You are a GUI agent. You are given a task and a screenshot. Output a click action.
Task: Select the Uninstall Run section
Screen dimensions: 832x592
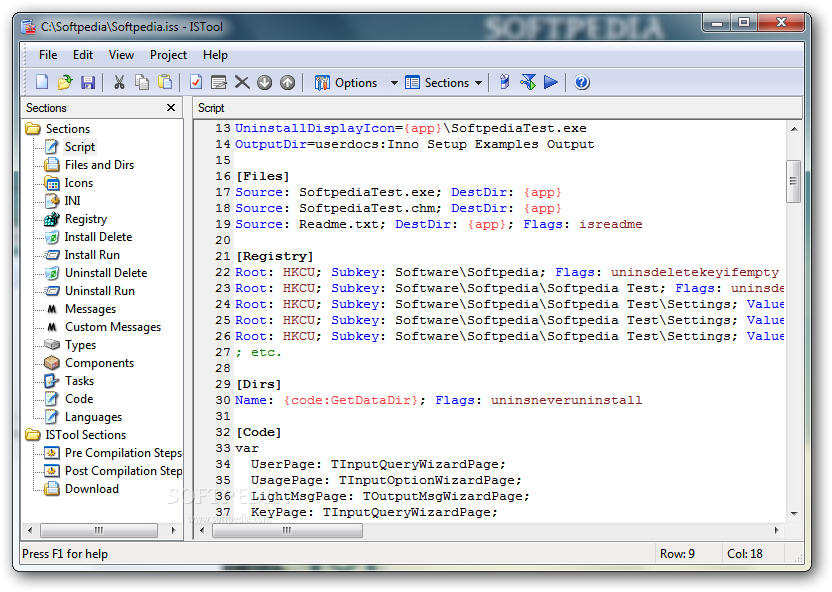[100, 291]
